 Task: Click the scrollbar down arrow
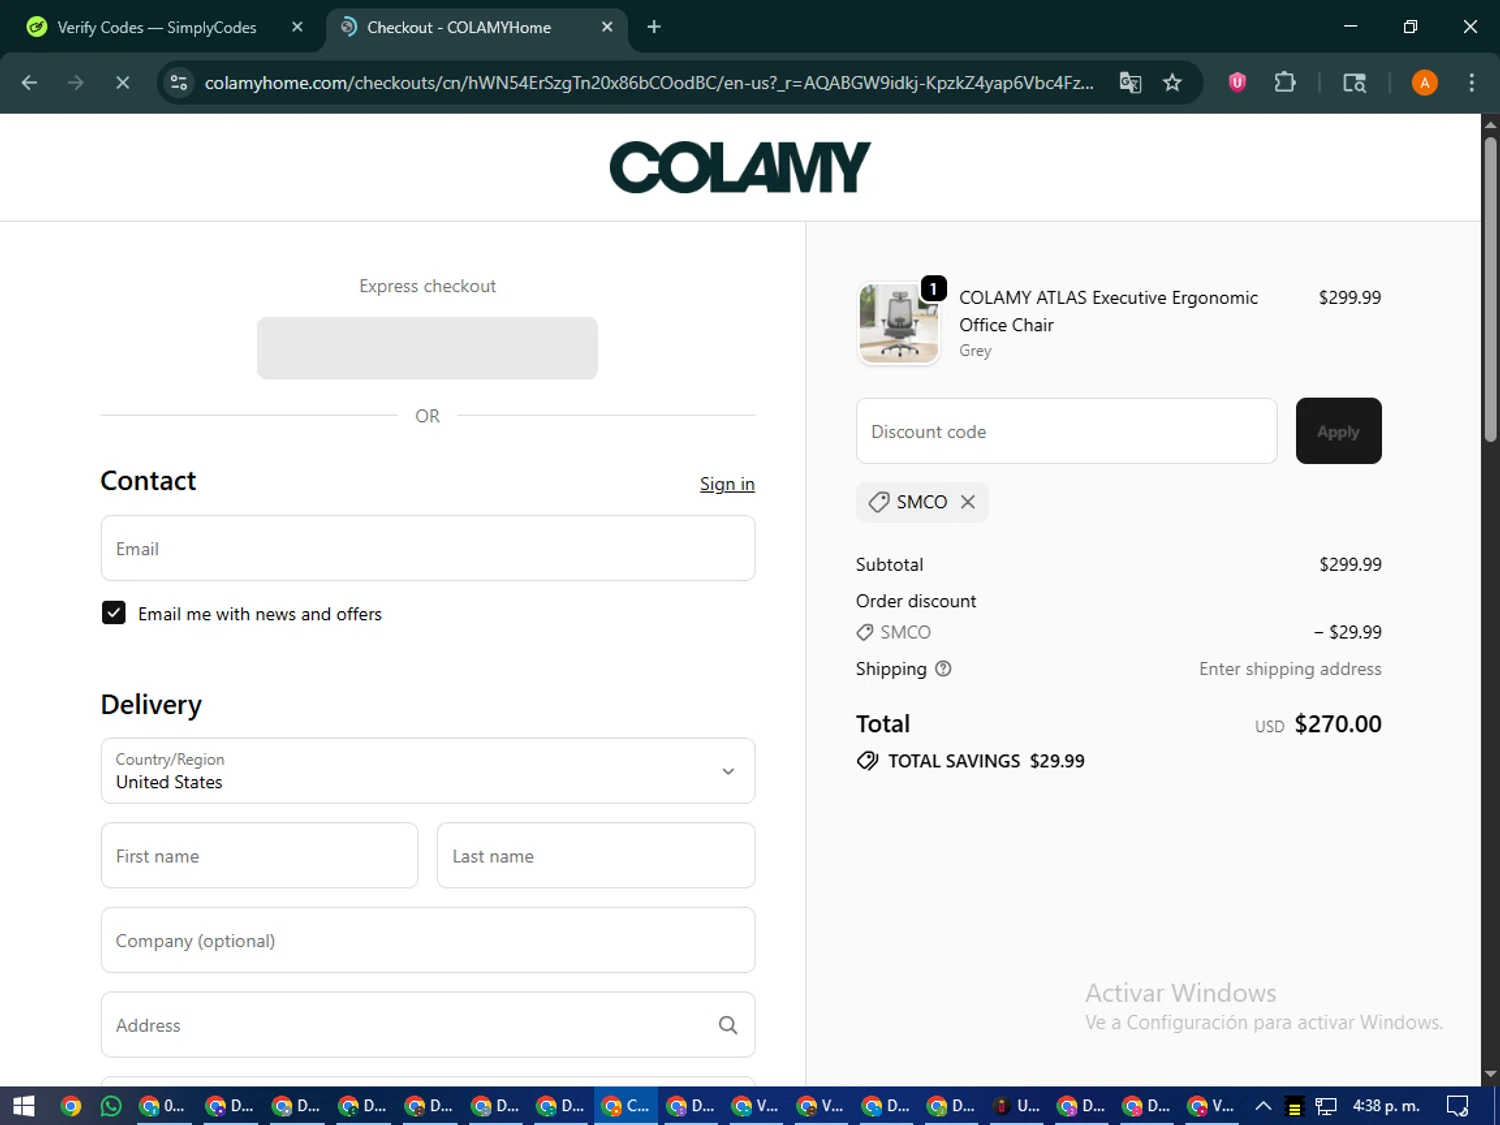pyautogui.click(x=1490, y=1075)
